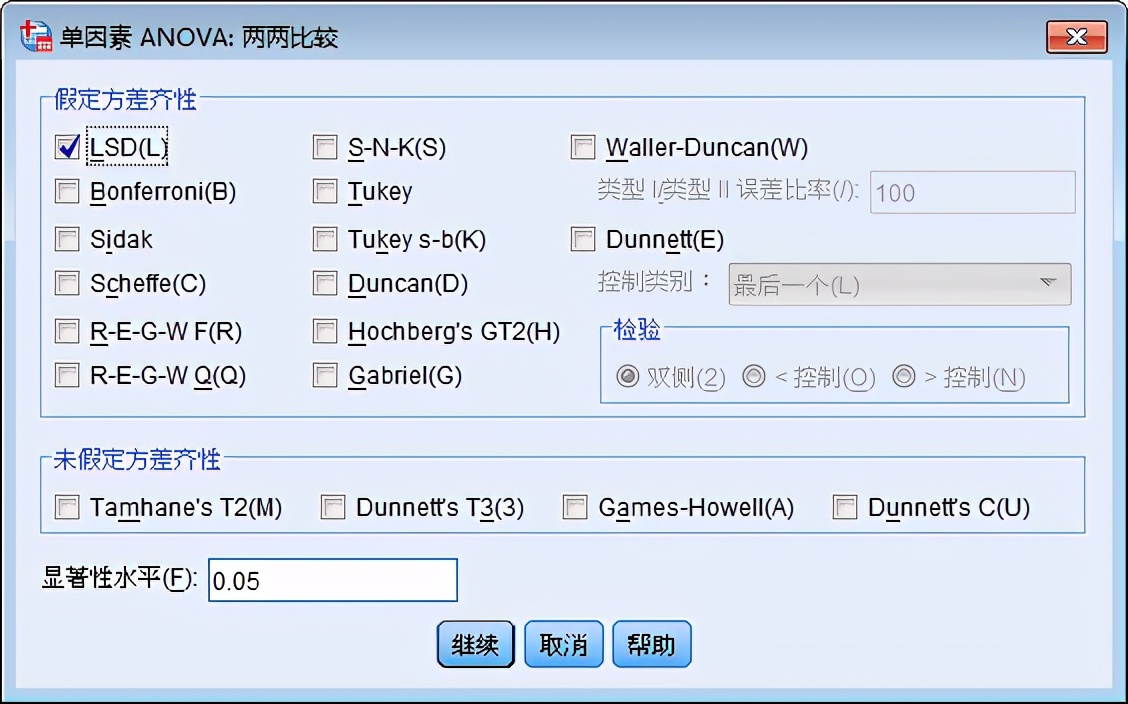Select the Tukey checkbox
Image resolution: width=1128 pixels, height=704 pixels.
(x=325, y=192)
